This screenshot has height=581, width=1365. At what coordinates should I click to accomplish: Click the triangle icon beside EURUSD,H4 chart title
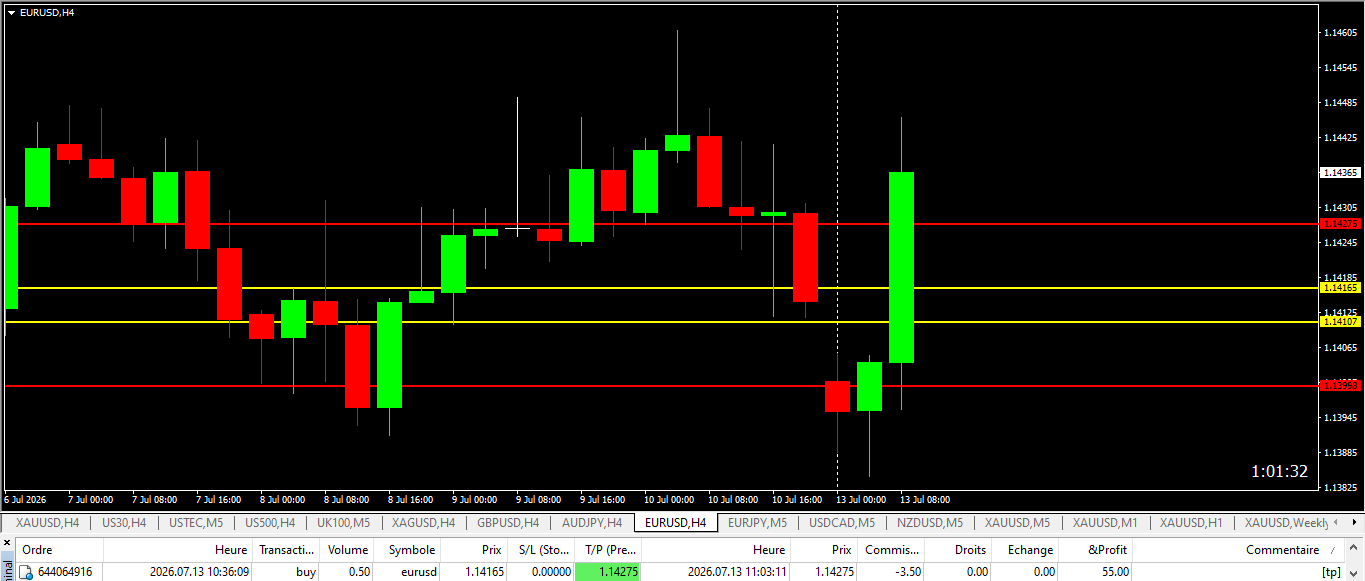pyautogui.click(x=11, y=13)
